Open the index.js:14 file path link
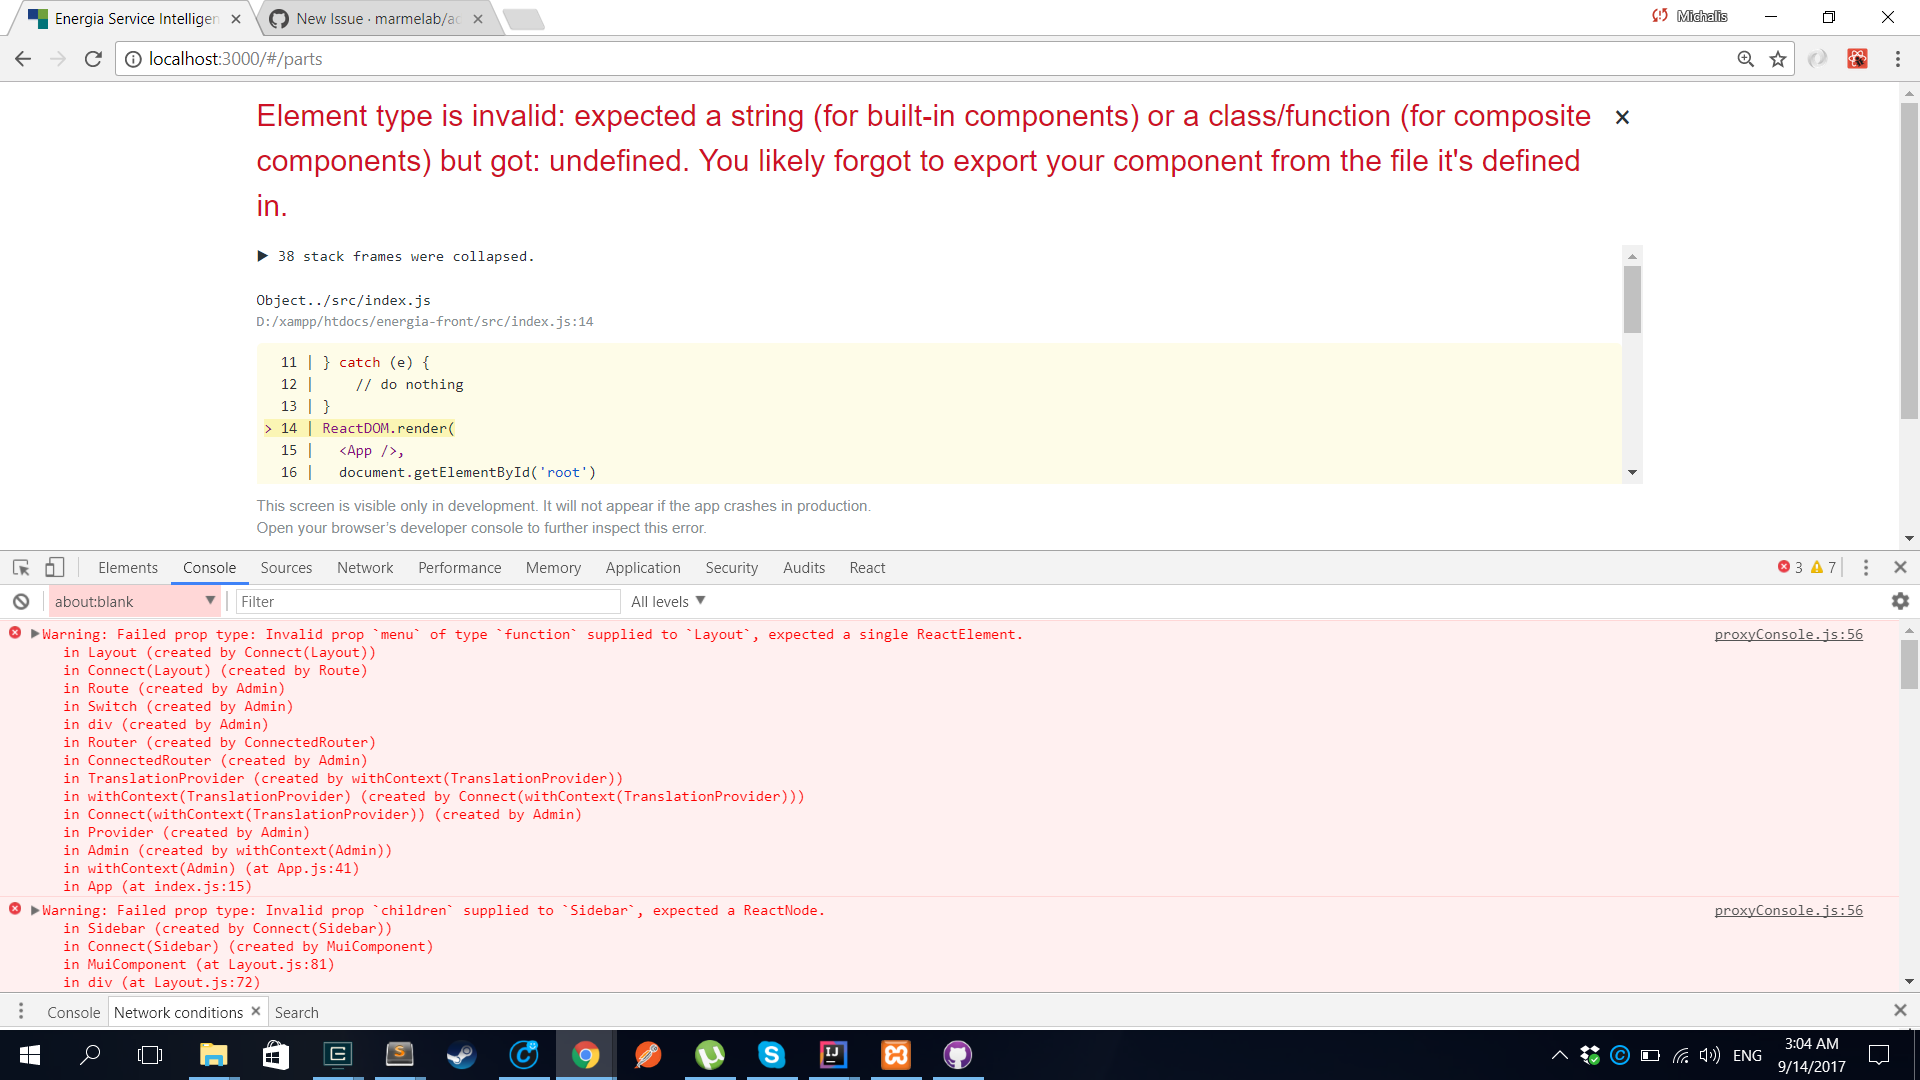1920x1080 pixels. click(424, 321)
